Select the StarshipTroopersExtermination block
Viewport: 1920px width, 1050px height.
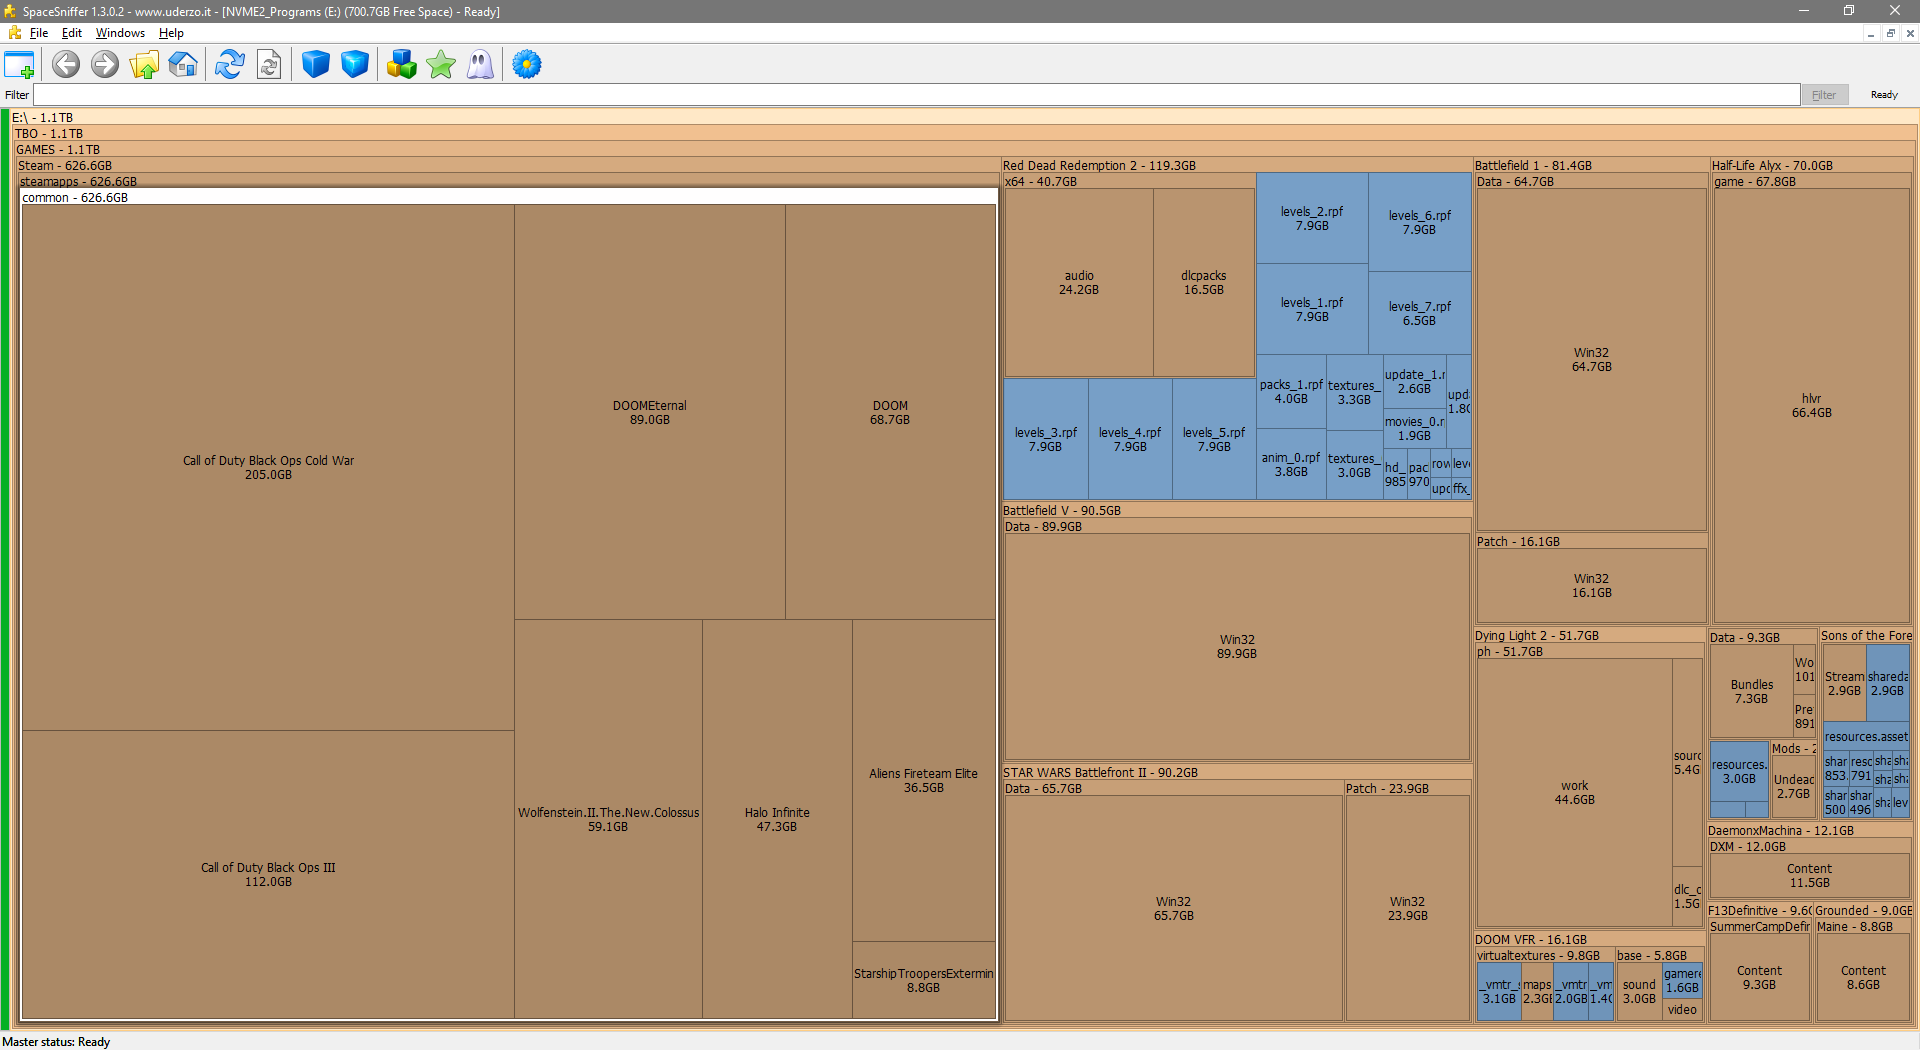[924, 980]
